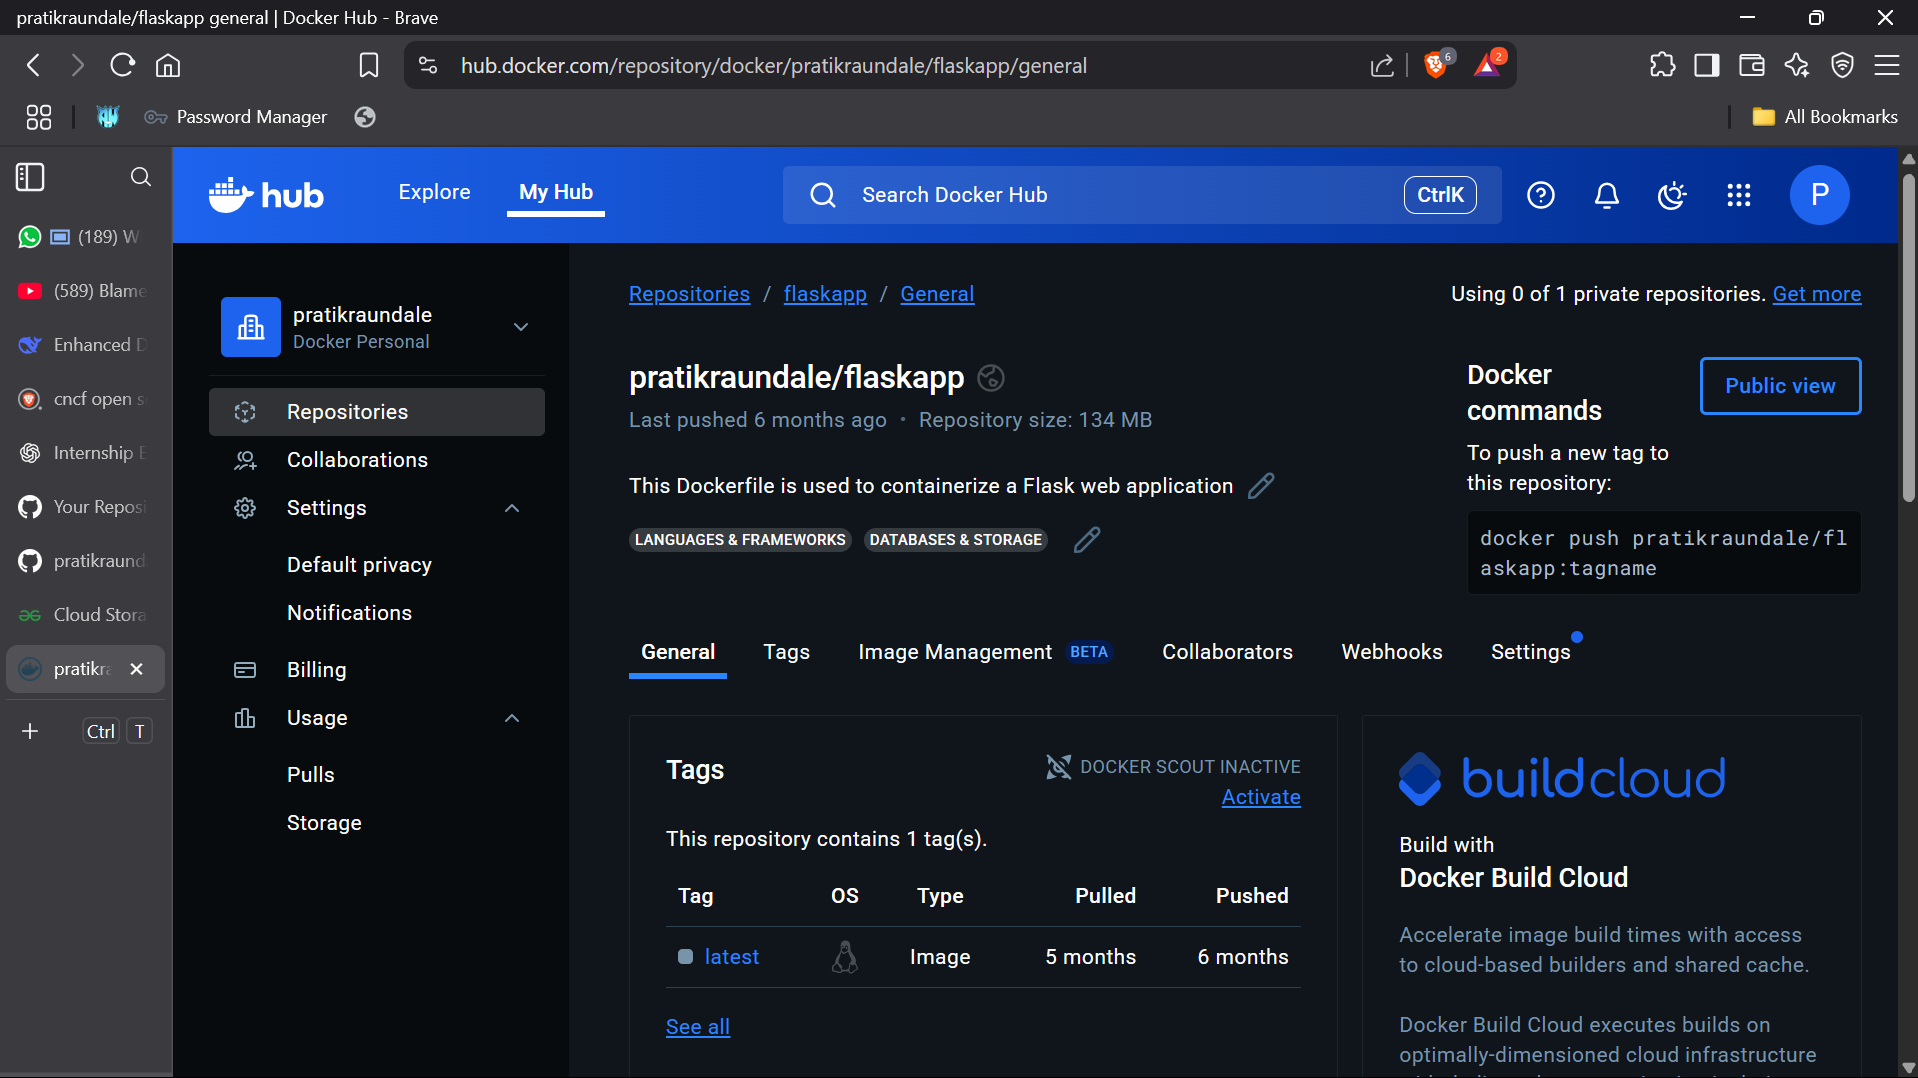Screen dimensions: 1918x1078
Task: Select the My Hub tab
Action: 556,192
